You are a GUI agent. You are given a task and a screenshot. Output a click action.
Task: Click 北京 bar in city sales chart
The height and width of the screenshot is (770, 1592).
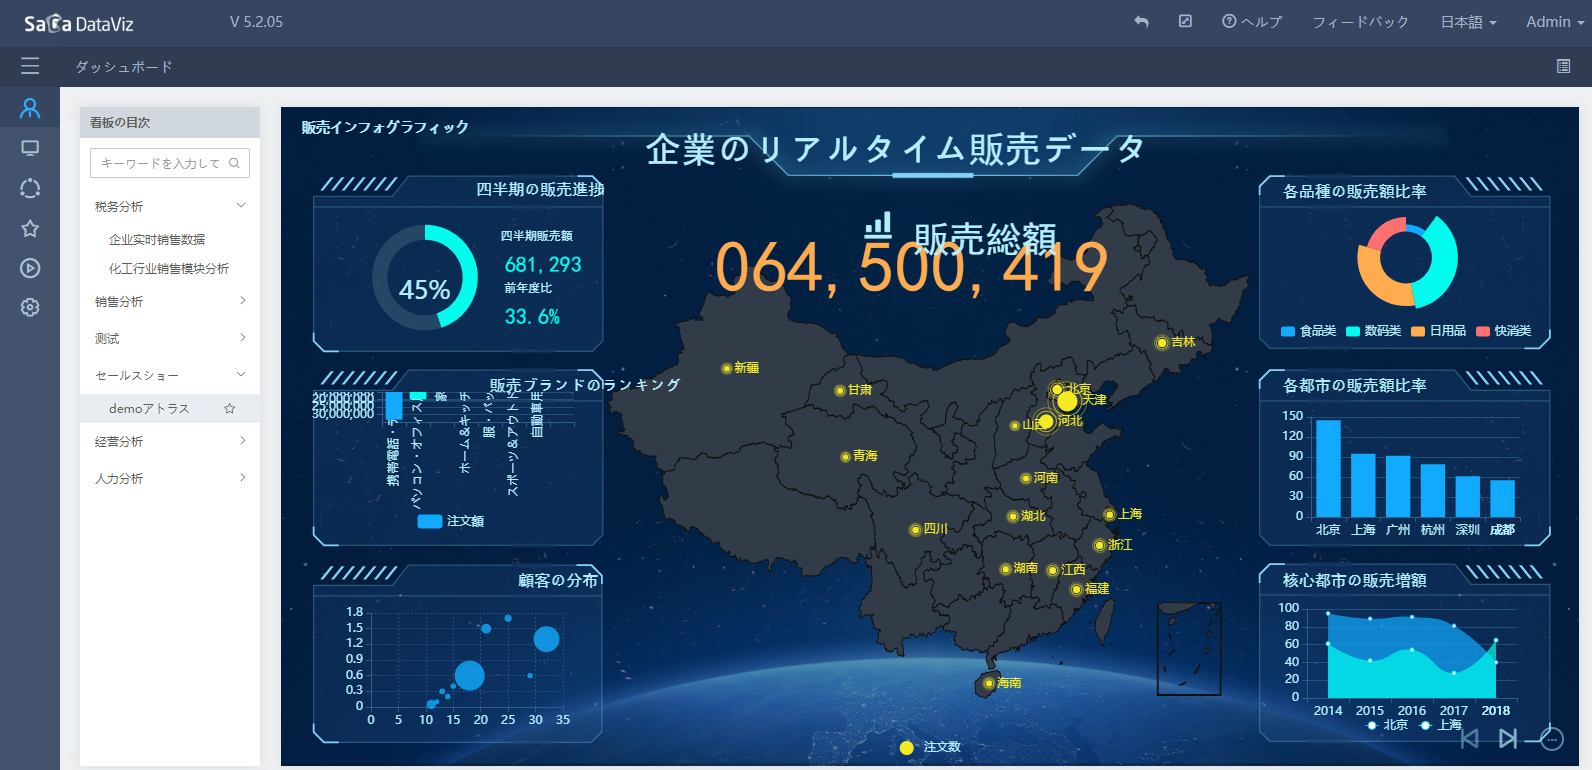1328,468
